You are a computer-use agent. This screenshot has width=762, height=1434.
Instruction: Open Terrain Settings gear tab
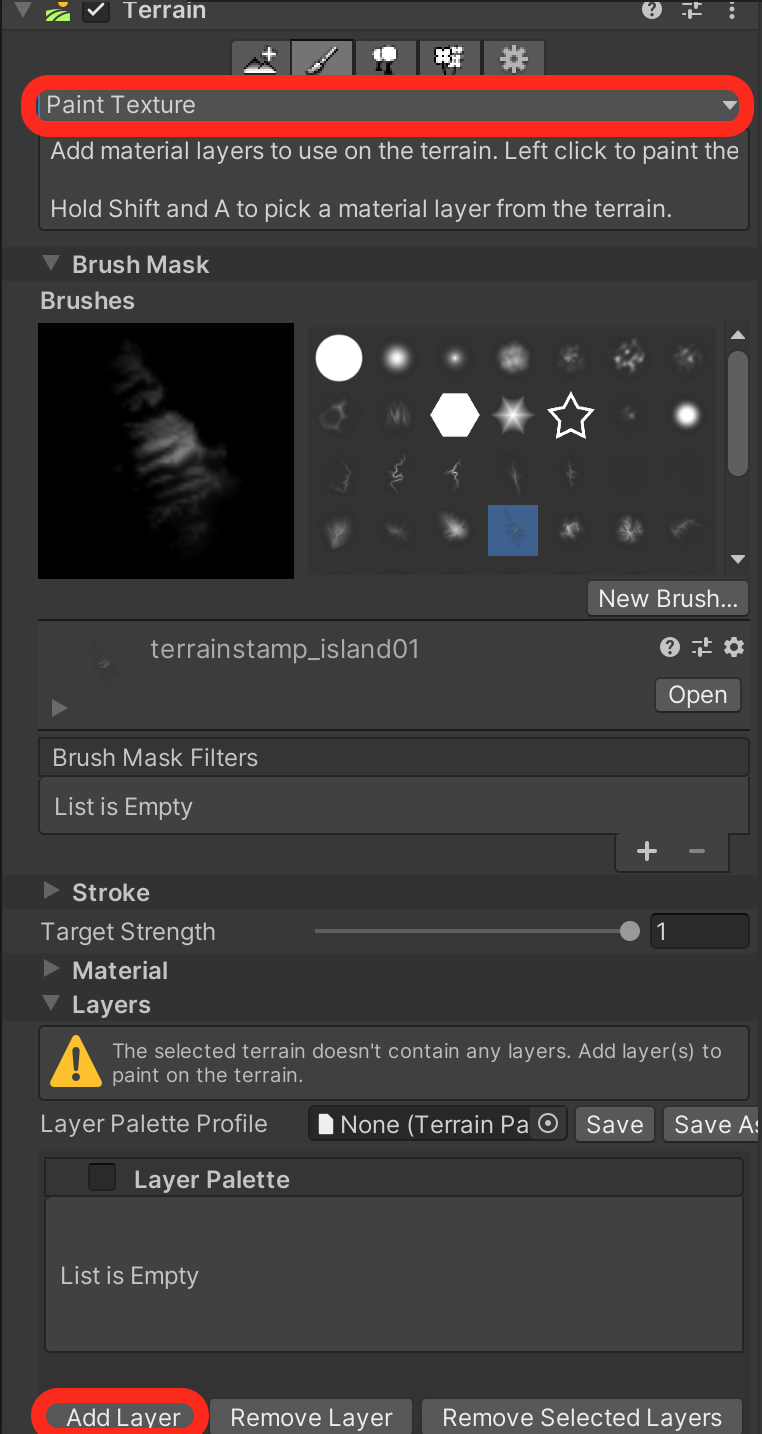point(513,59)
